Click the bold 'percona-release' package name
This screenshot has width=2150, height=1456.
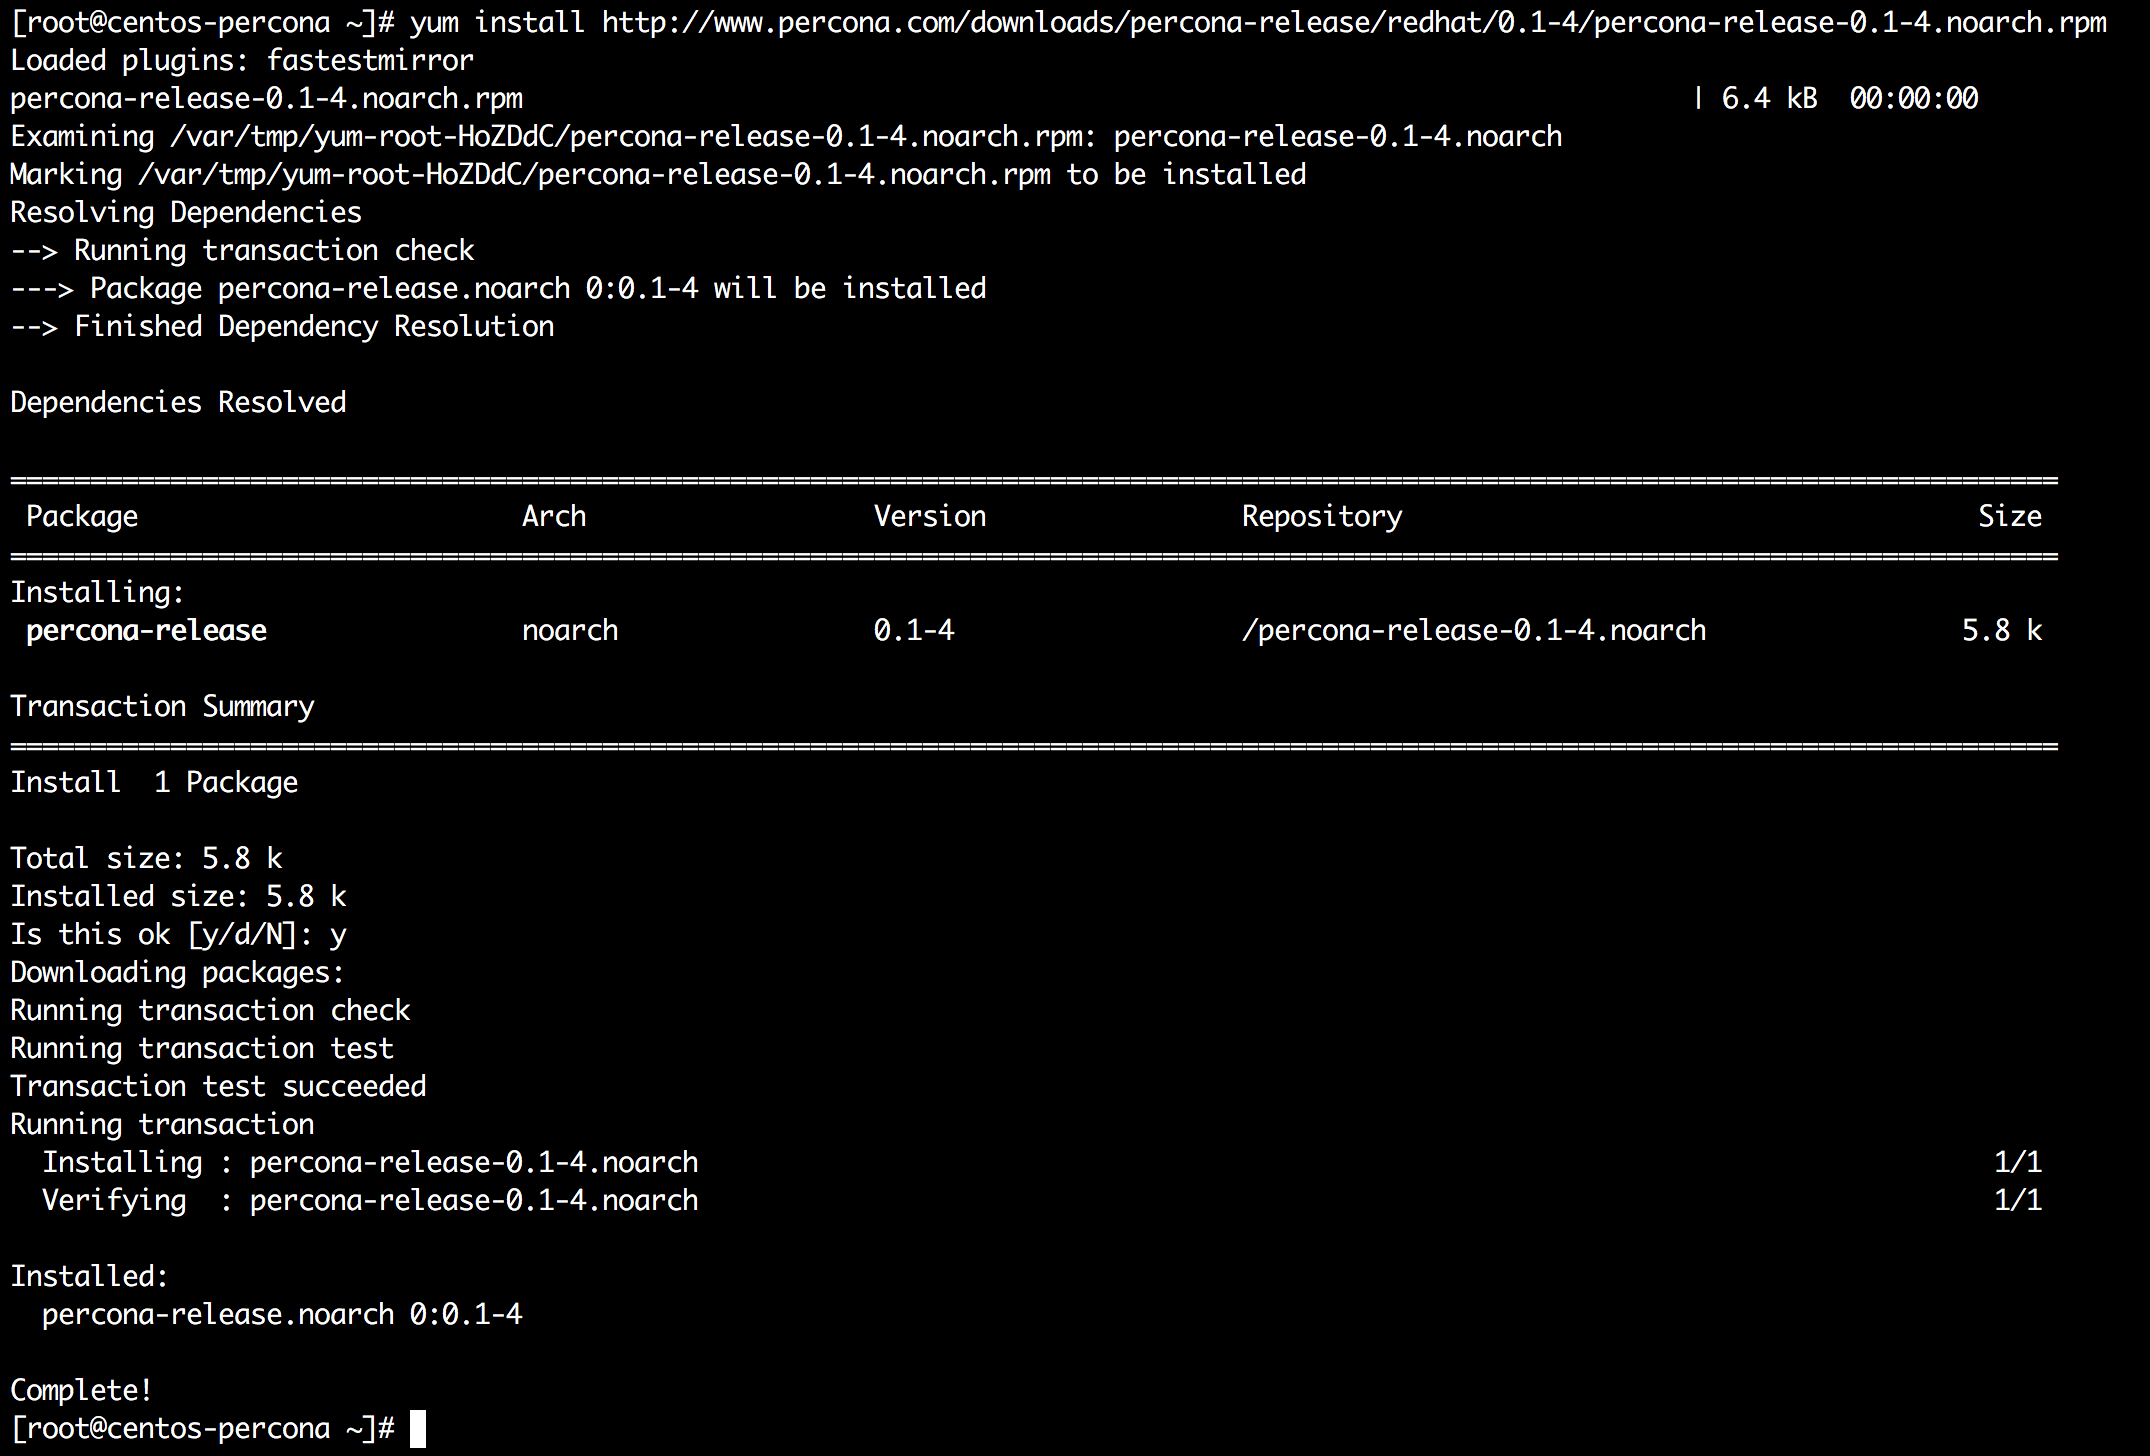tap(146, 630)
